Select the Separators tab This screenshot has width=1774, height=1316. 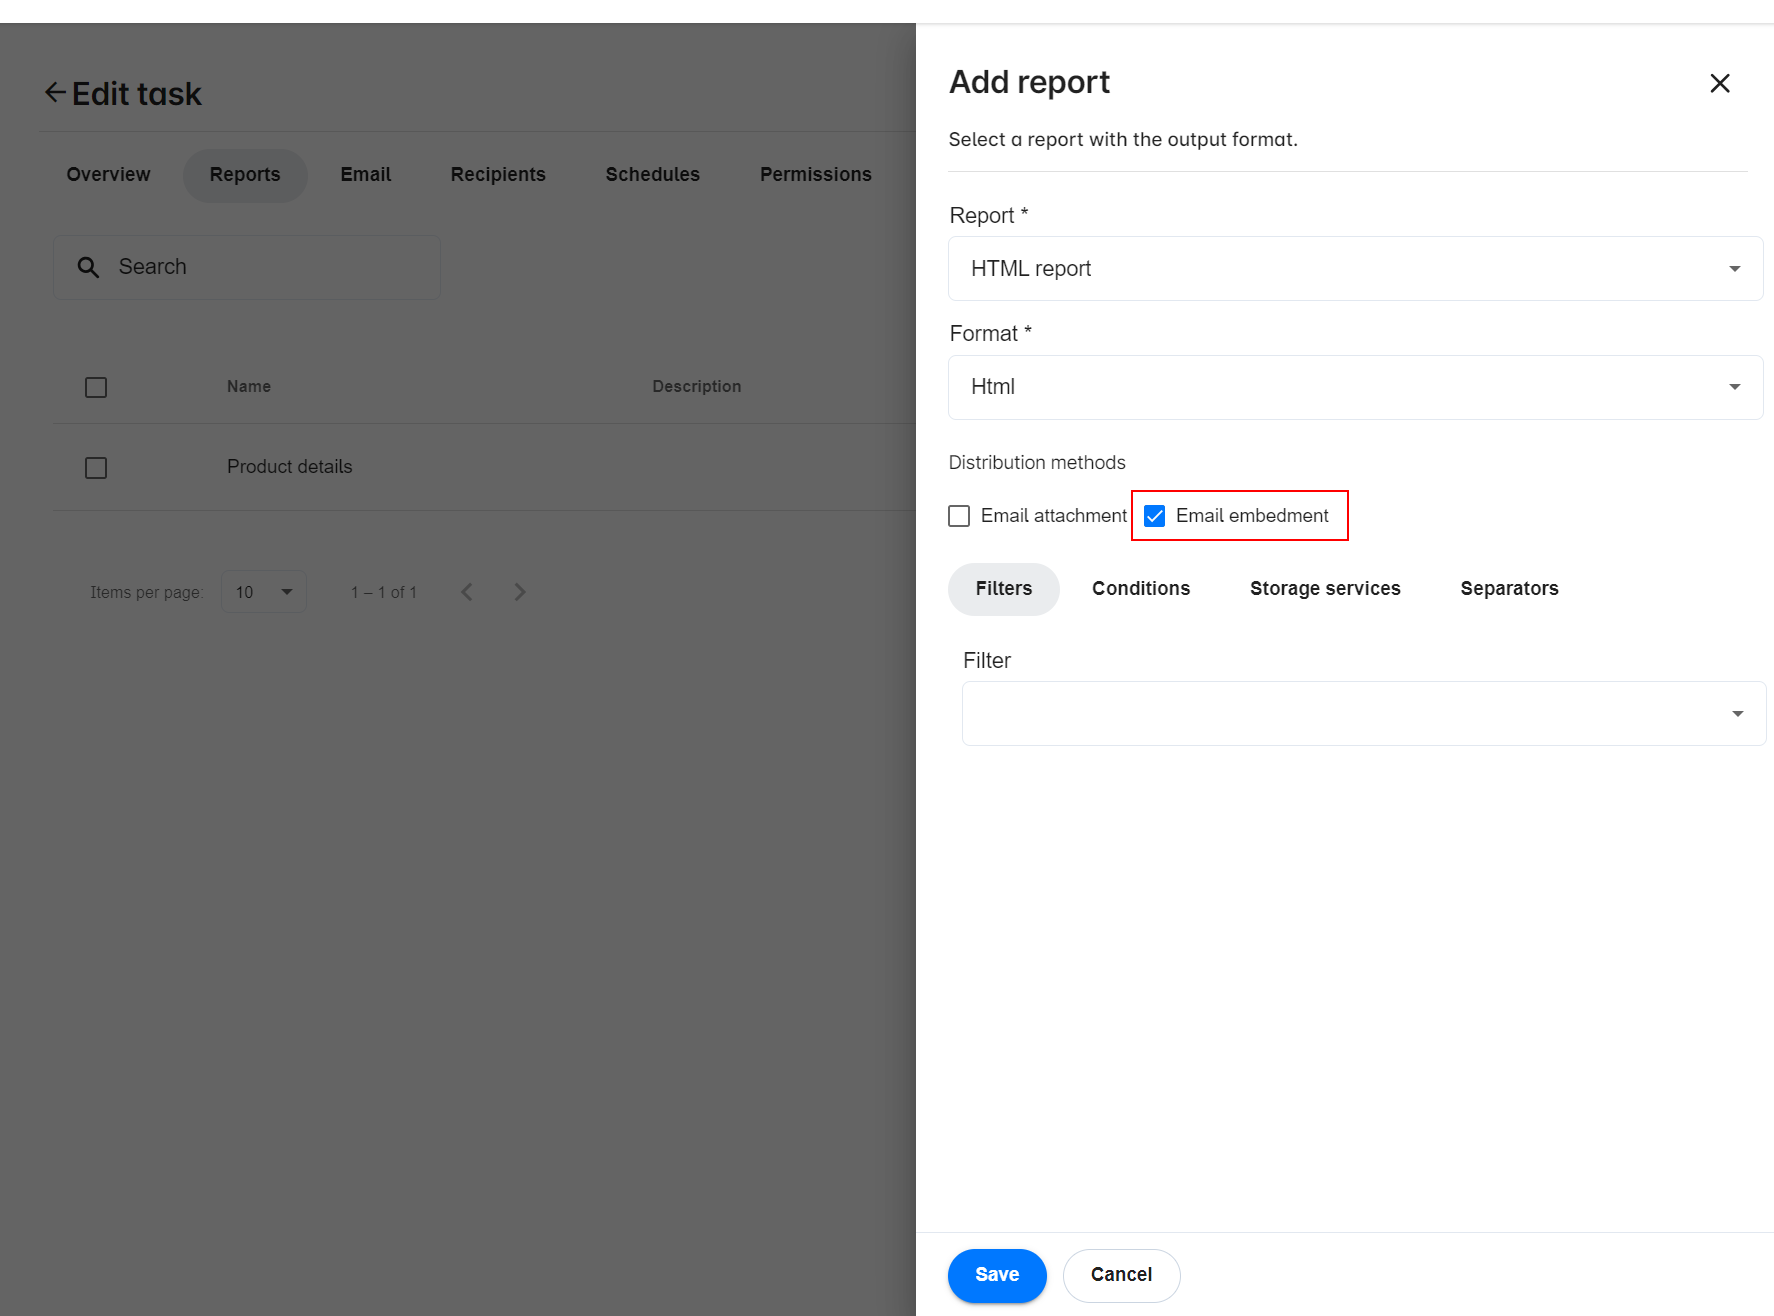coord(1510,588)
